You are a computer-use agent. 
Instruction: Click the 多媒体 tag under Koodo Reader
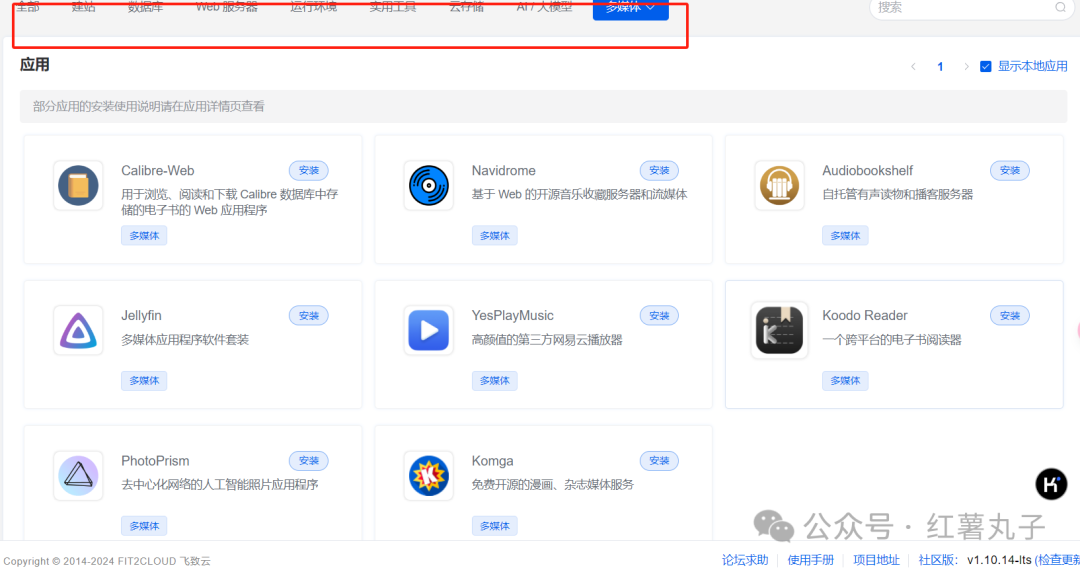coord(845,381)
